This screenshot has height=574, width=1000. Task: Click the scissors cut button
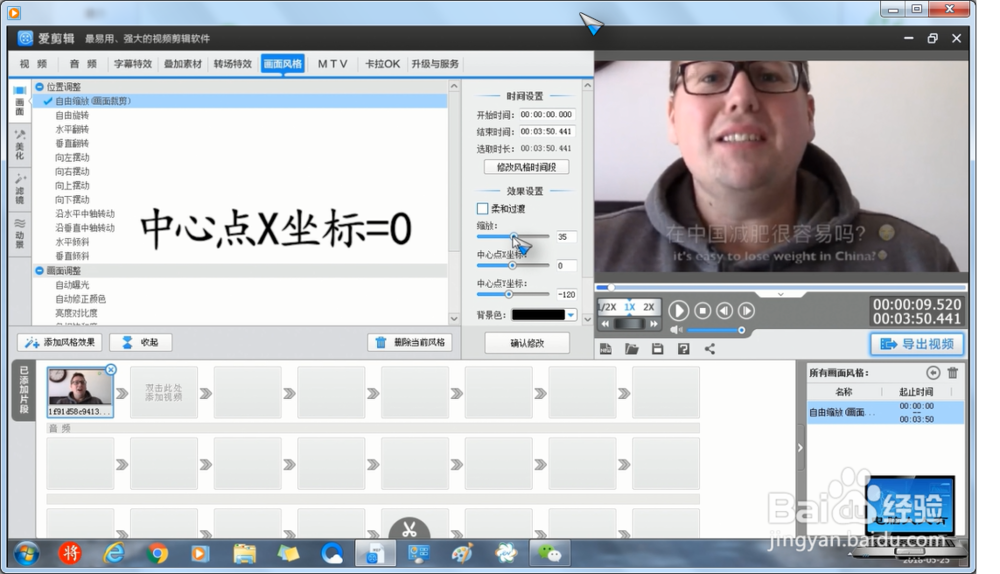pyautogui.click(x=409, y=529)
